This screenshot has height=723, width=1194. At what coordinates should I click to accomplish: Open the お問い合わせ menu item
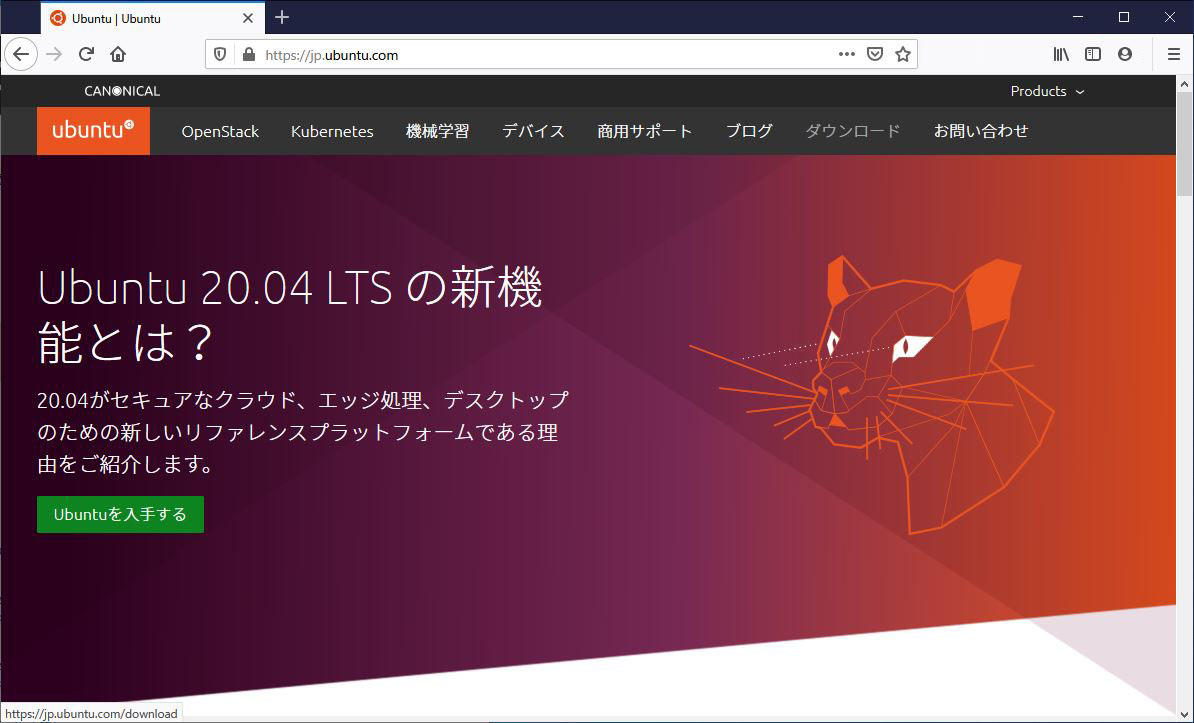click(x=981, y=131)
